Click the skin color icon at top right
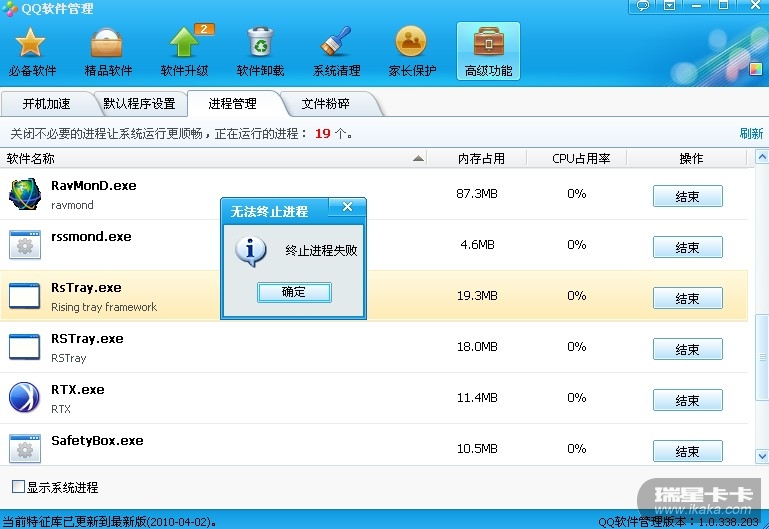The image size is (769, 529). tap(756, 69)
